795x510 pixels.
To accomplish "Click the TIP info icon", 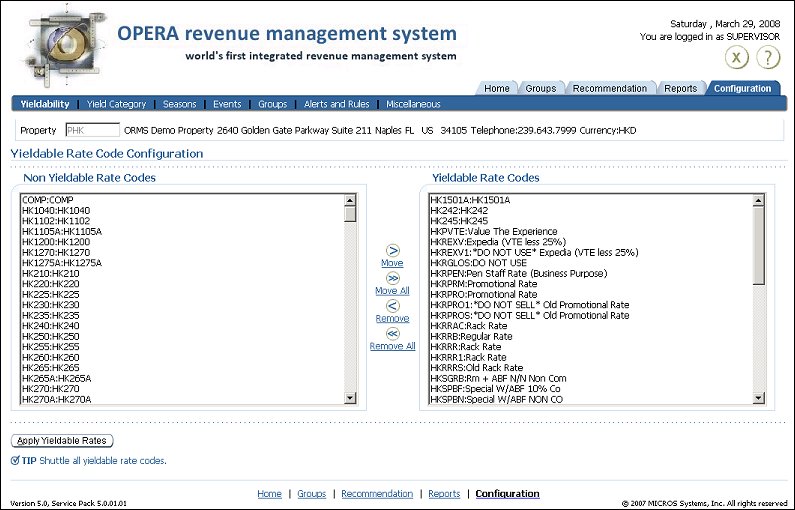I will pyautogui.click(x=14, y=461).
